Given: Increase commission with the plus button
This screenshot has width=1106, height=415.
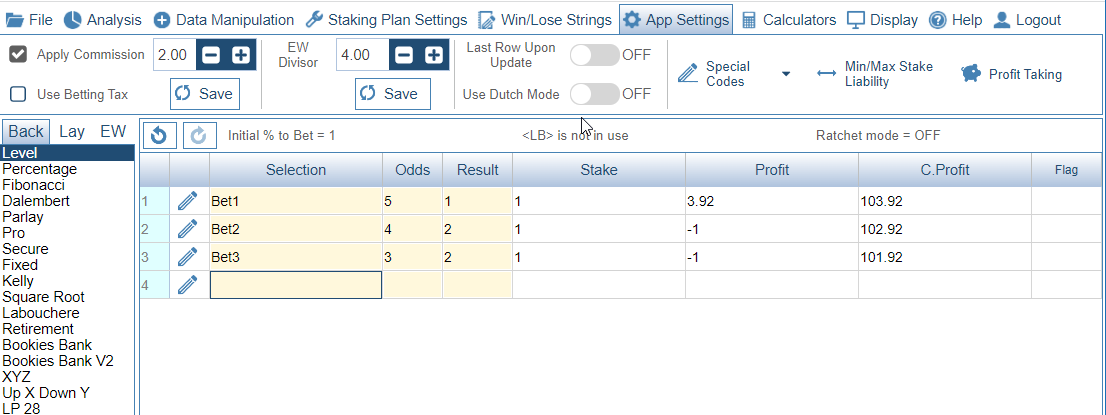Looking at the screenshot, I should point(241,55).
